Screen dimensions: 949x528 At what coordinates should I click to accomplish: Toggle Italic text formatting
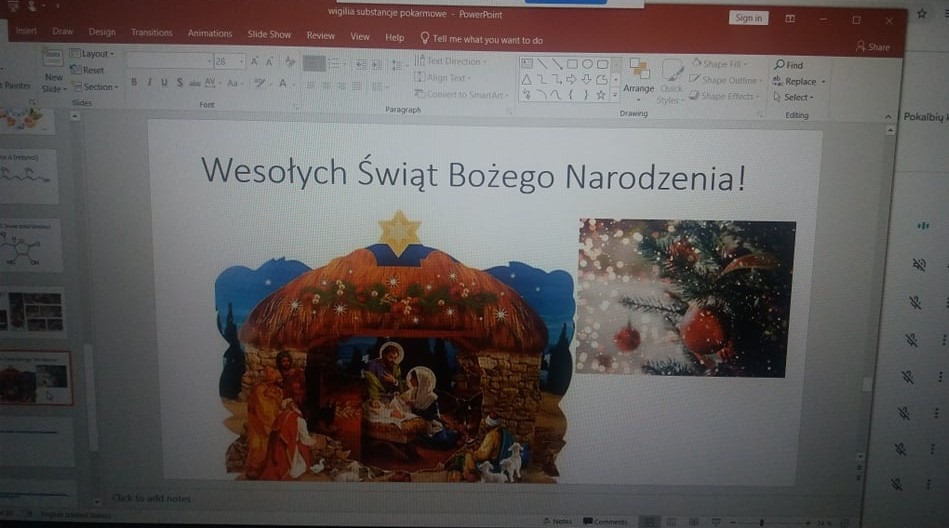click(148, 83)
